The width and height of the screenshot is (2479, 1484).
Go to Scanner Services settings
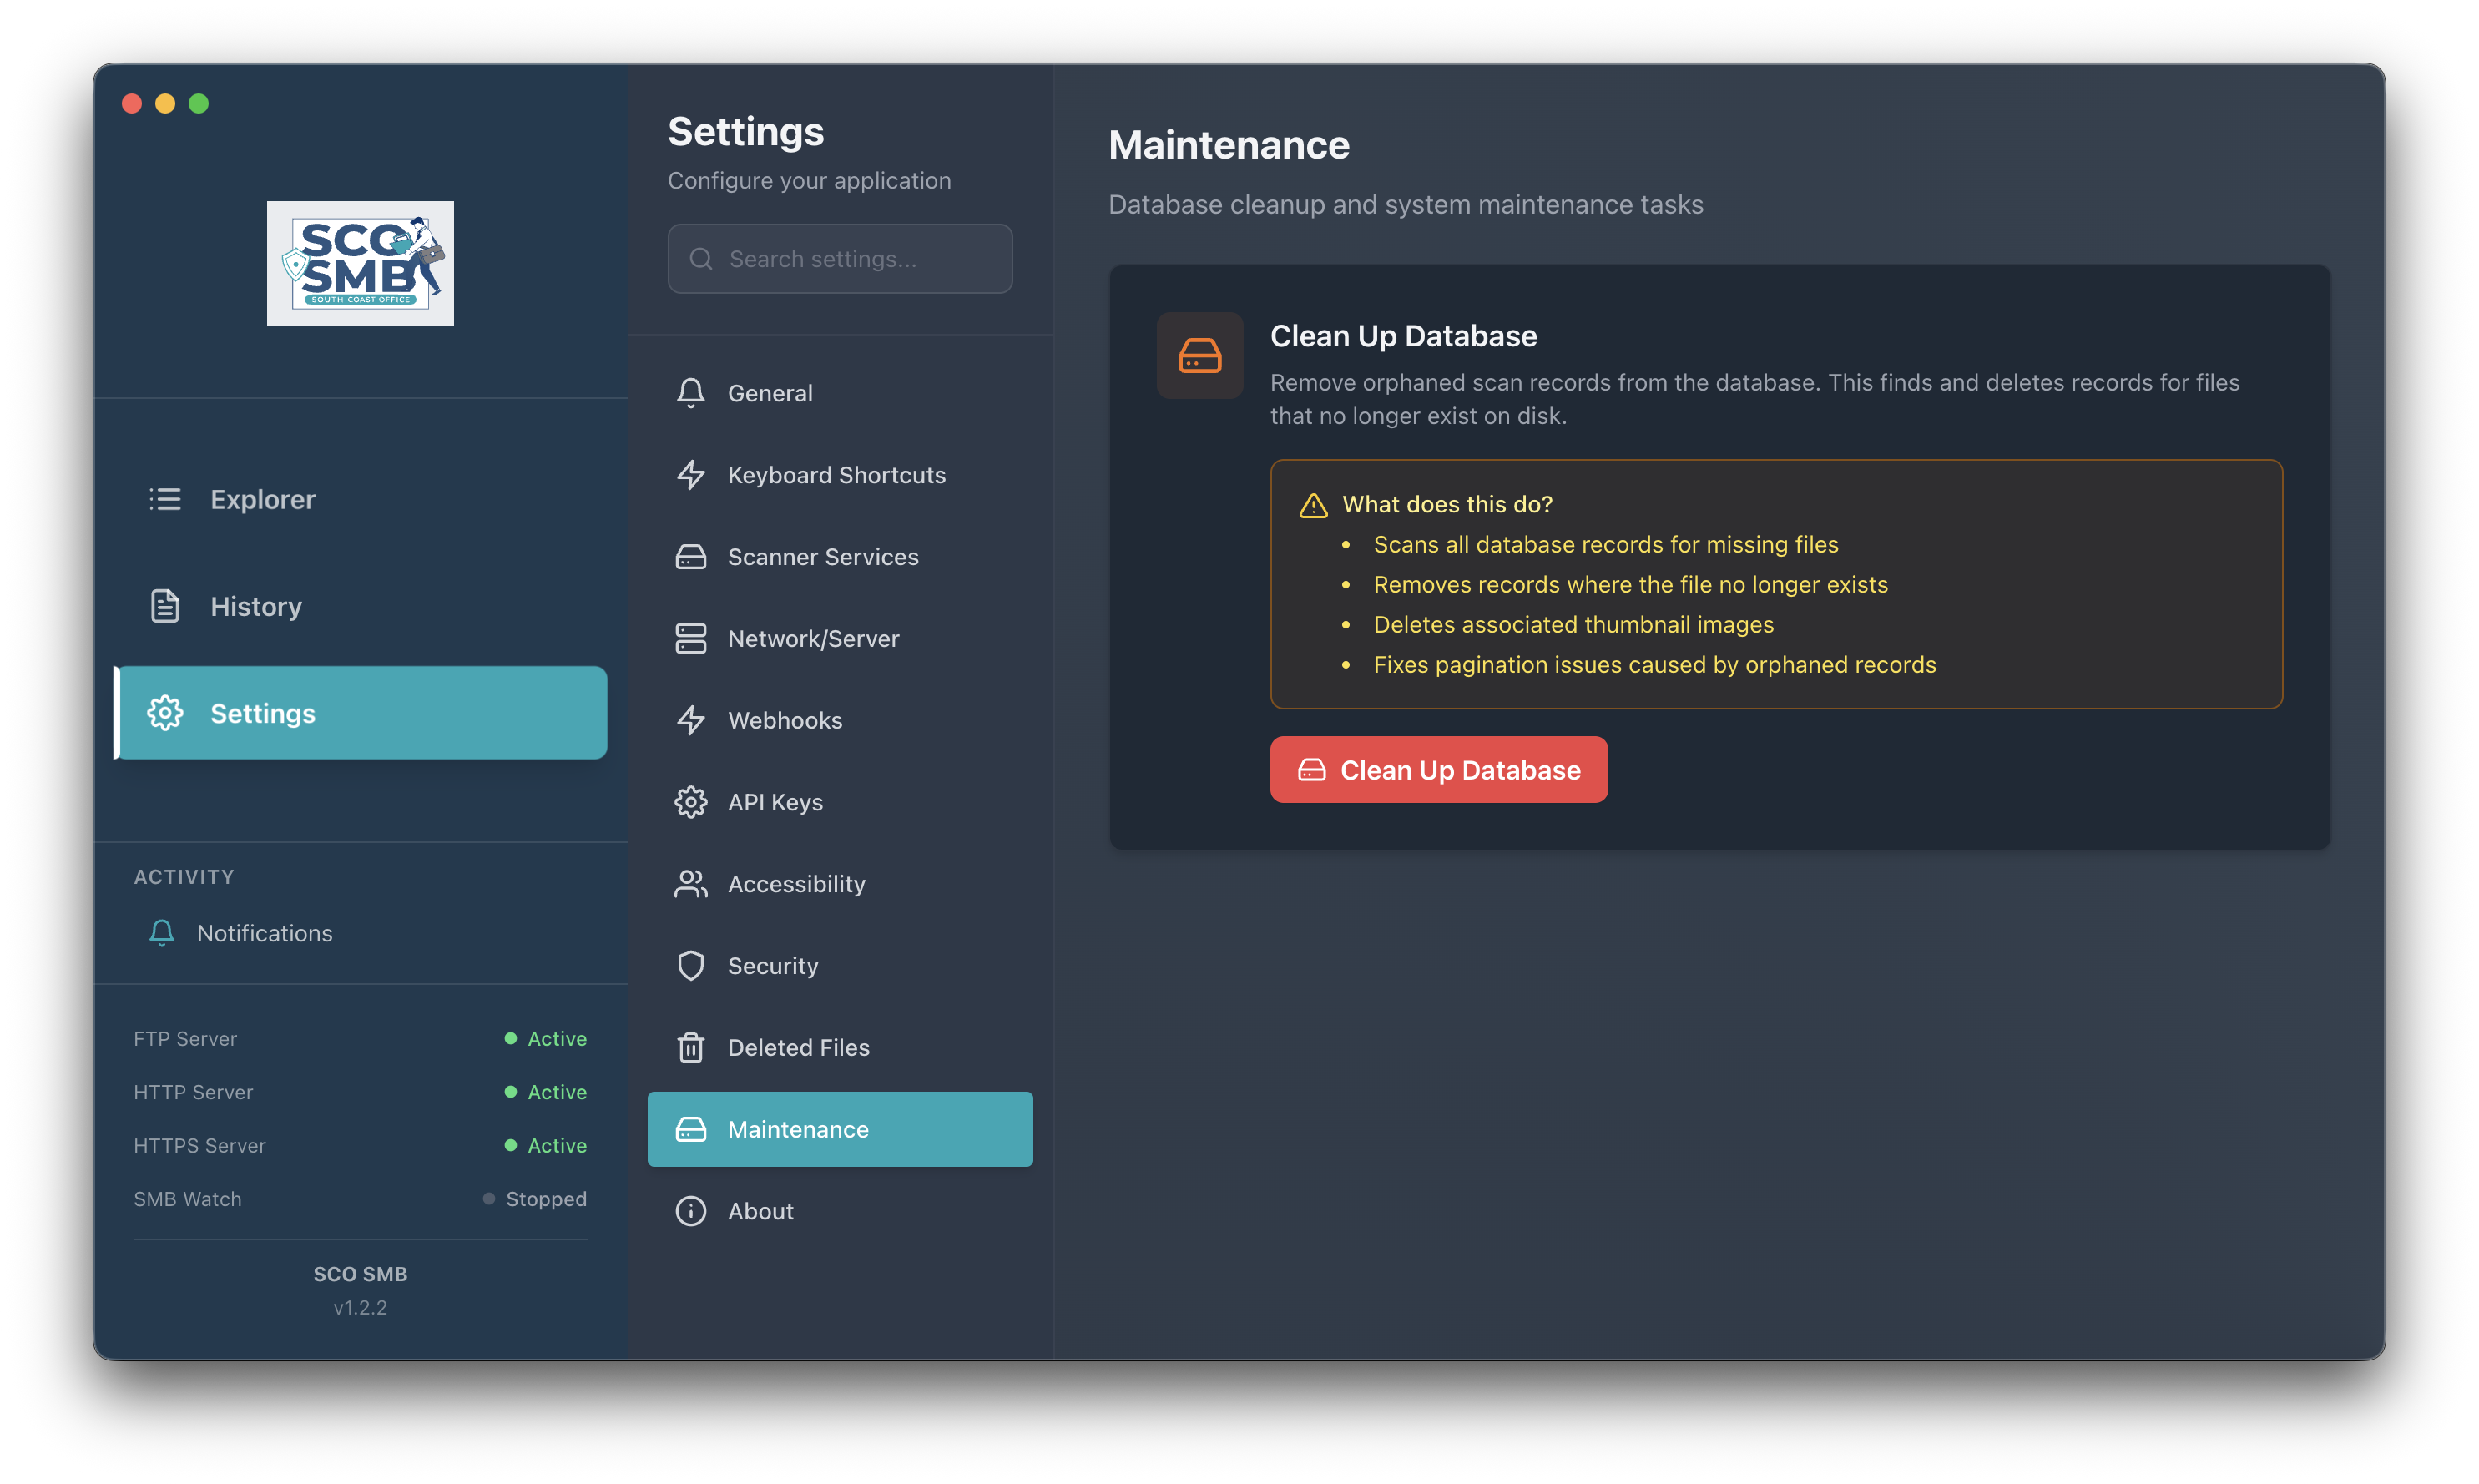pos(840,557)
